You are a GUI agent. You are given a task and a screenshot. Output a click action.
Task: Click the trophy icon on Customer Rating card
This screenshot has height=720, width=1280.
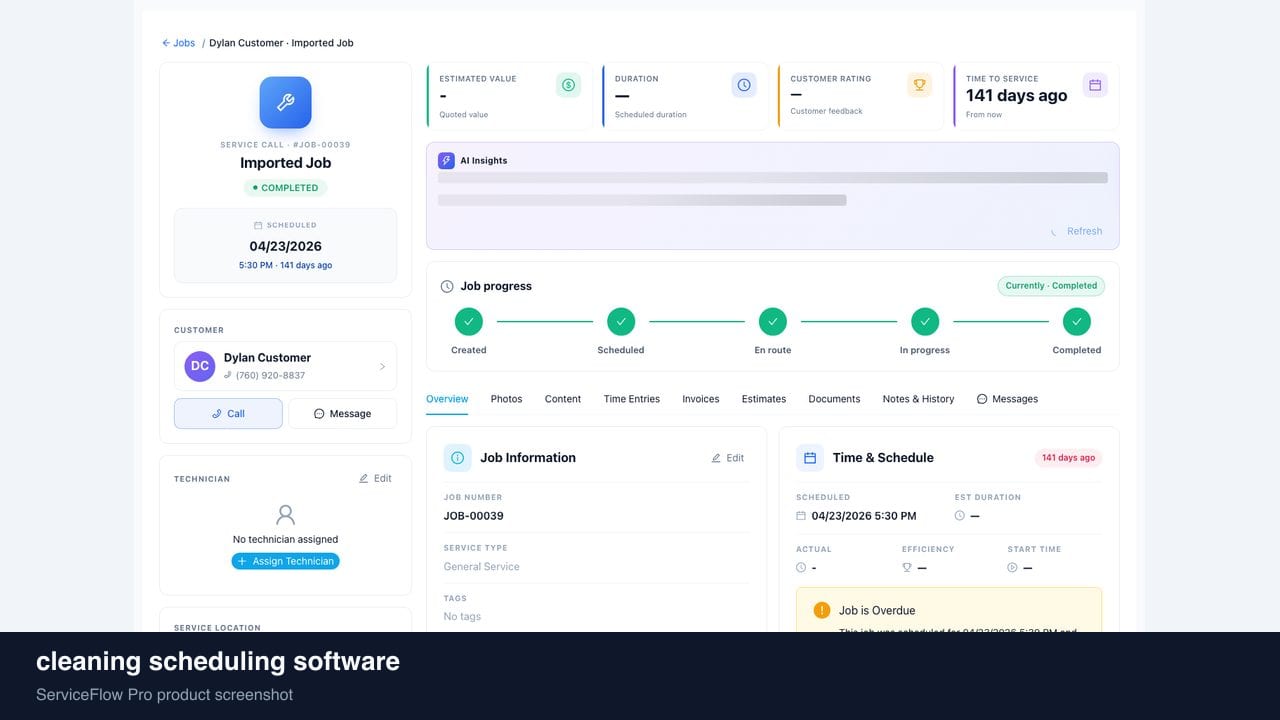[919, 85]
